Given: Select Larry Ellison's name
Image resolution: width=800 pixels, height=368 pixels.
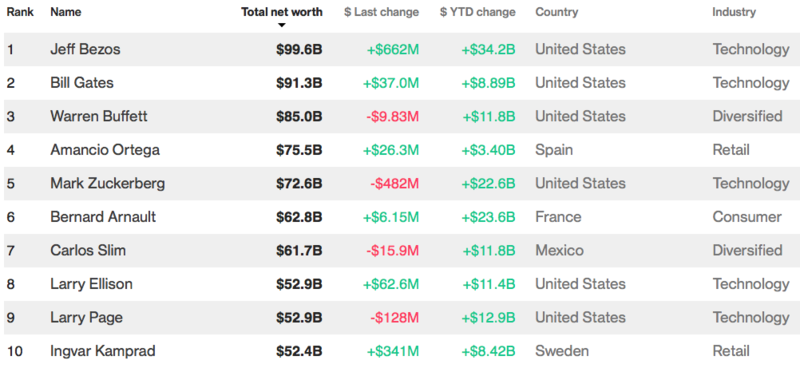Looking at the screenshot, I should (x=91, y=284).
